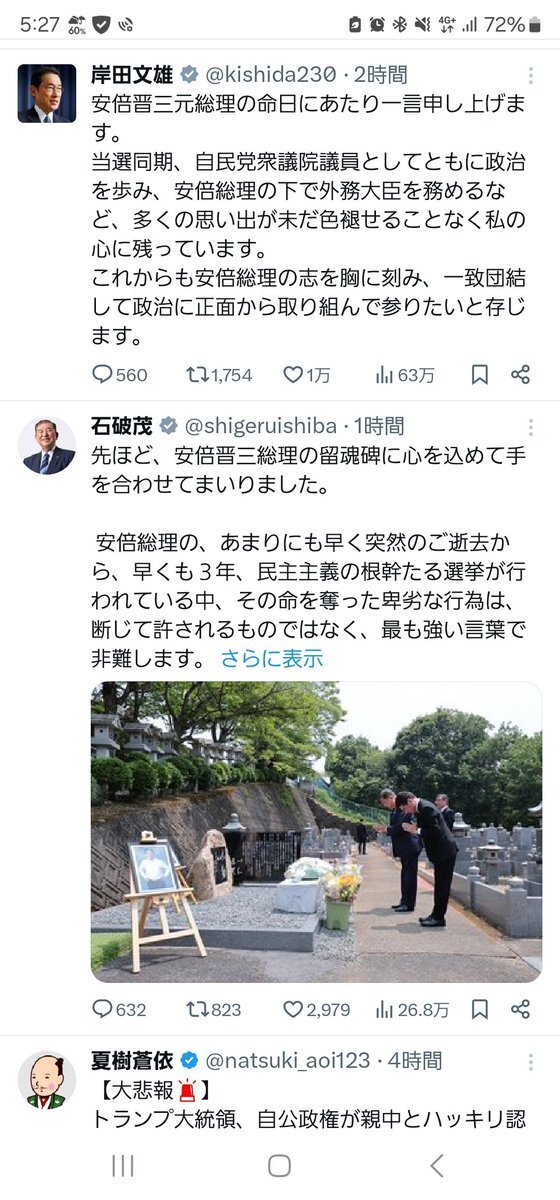Image resolution: width=560 pixels, height=1200 pixels.
Task: Open the cemetery photo in 石破茂's post
Action: pyautogui.click(x=316, y=832)
